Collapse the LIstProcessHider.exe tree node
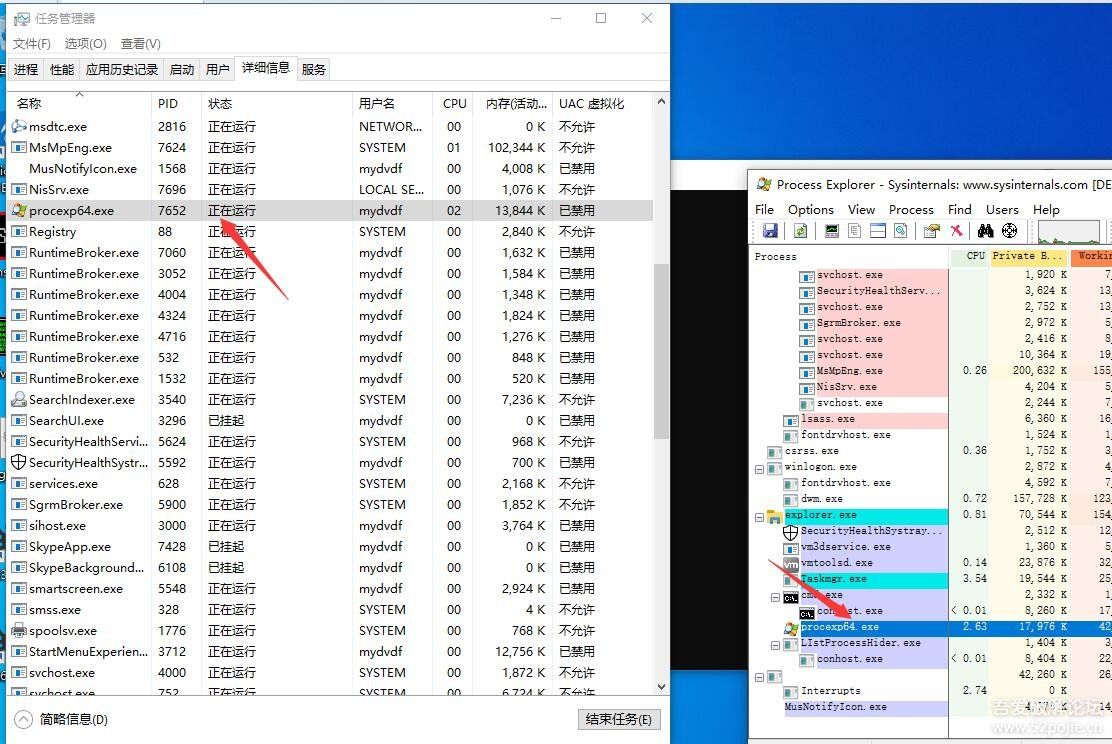The image size is (1112, 744). coord(775,645)
